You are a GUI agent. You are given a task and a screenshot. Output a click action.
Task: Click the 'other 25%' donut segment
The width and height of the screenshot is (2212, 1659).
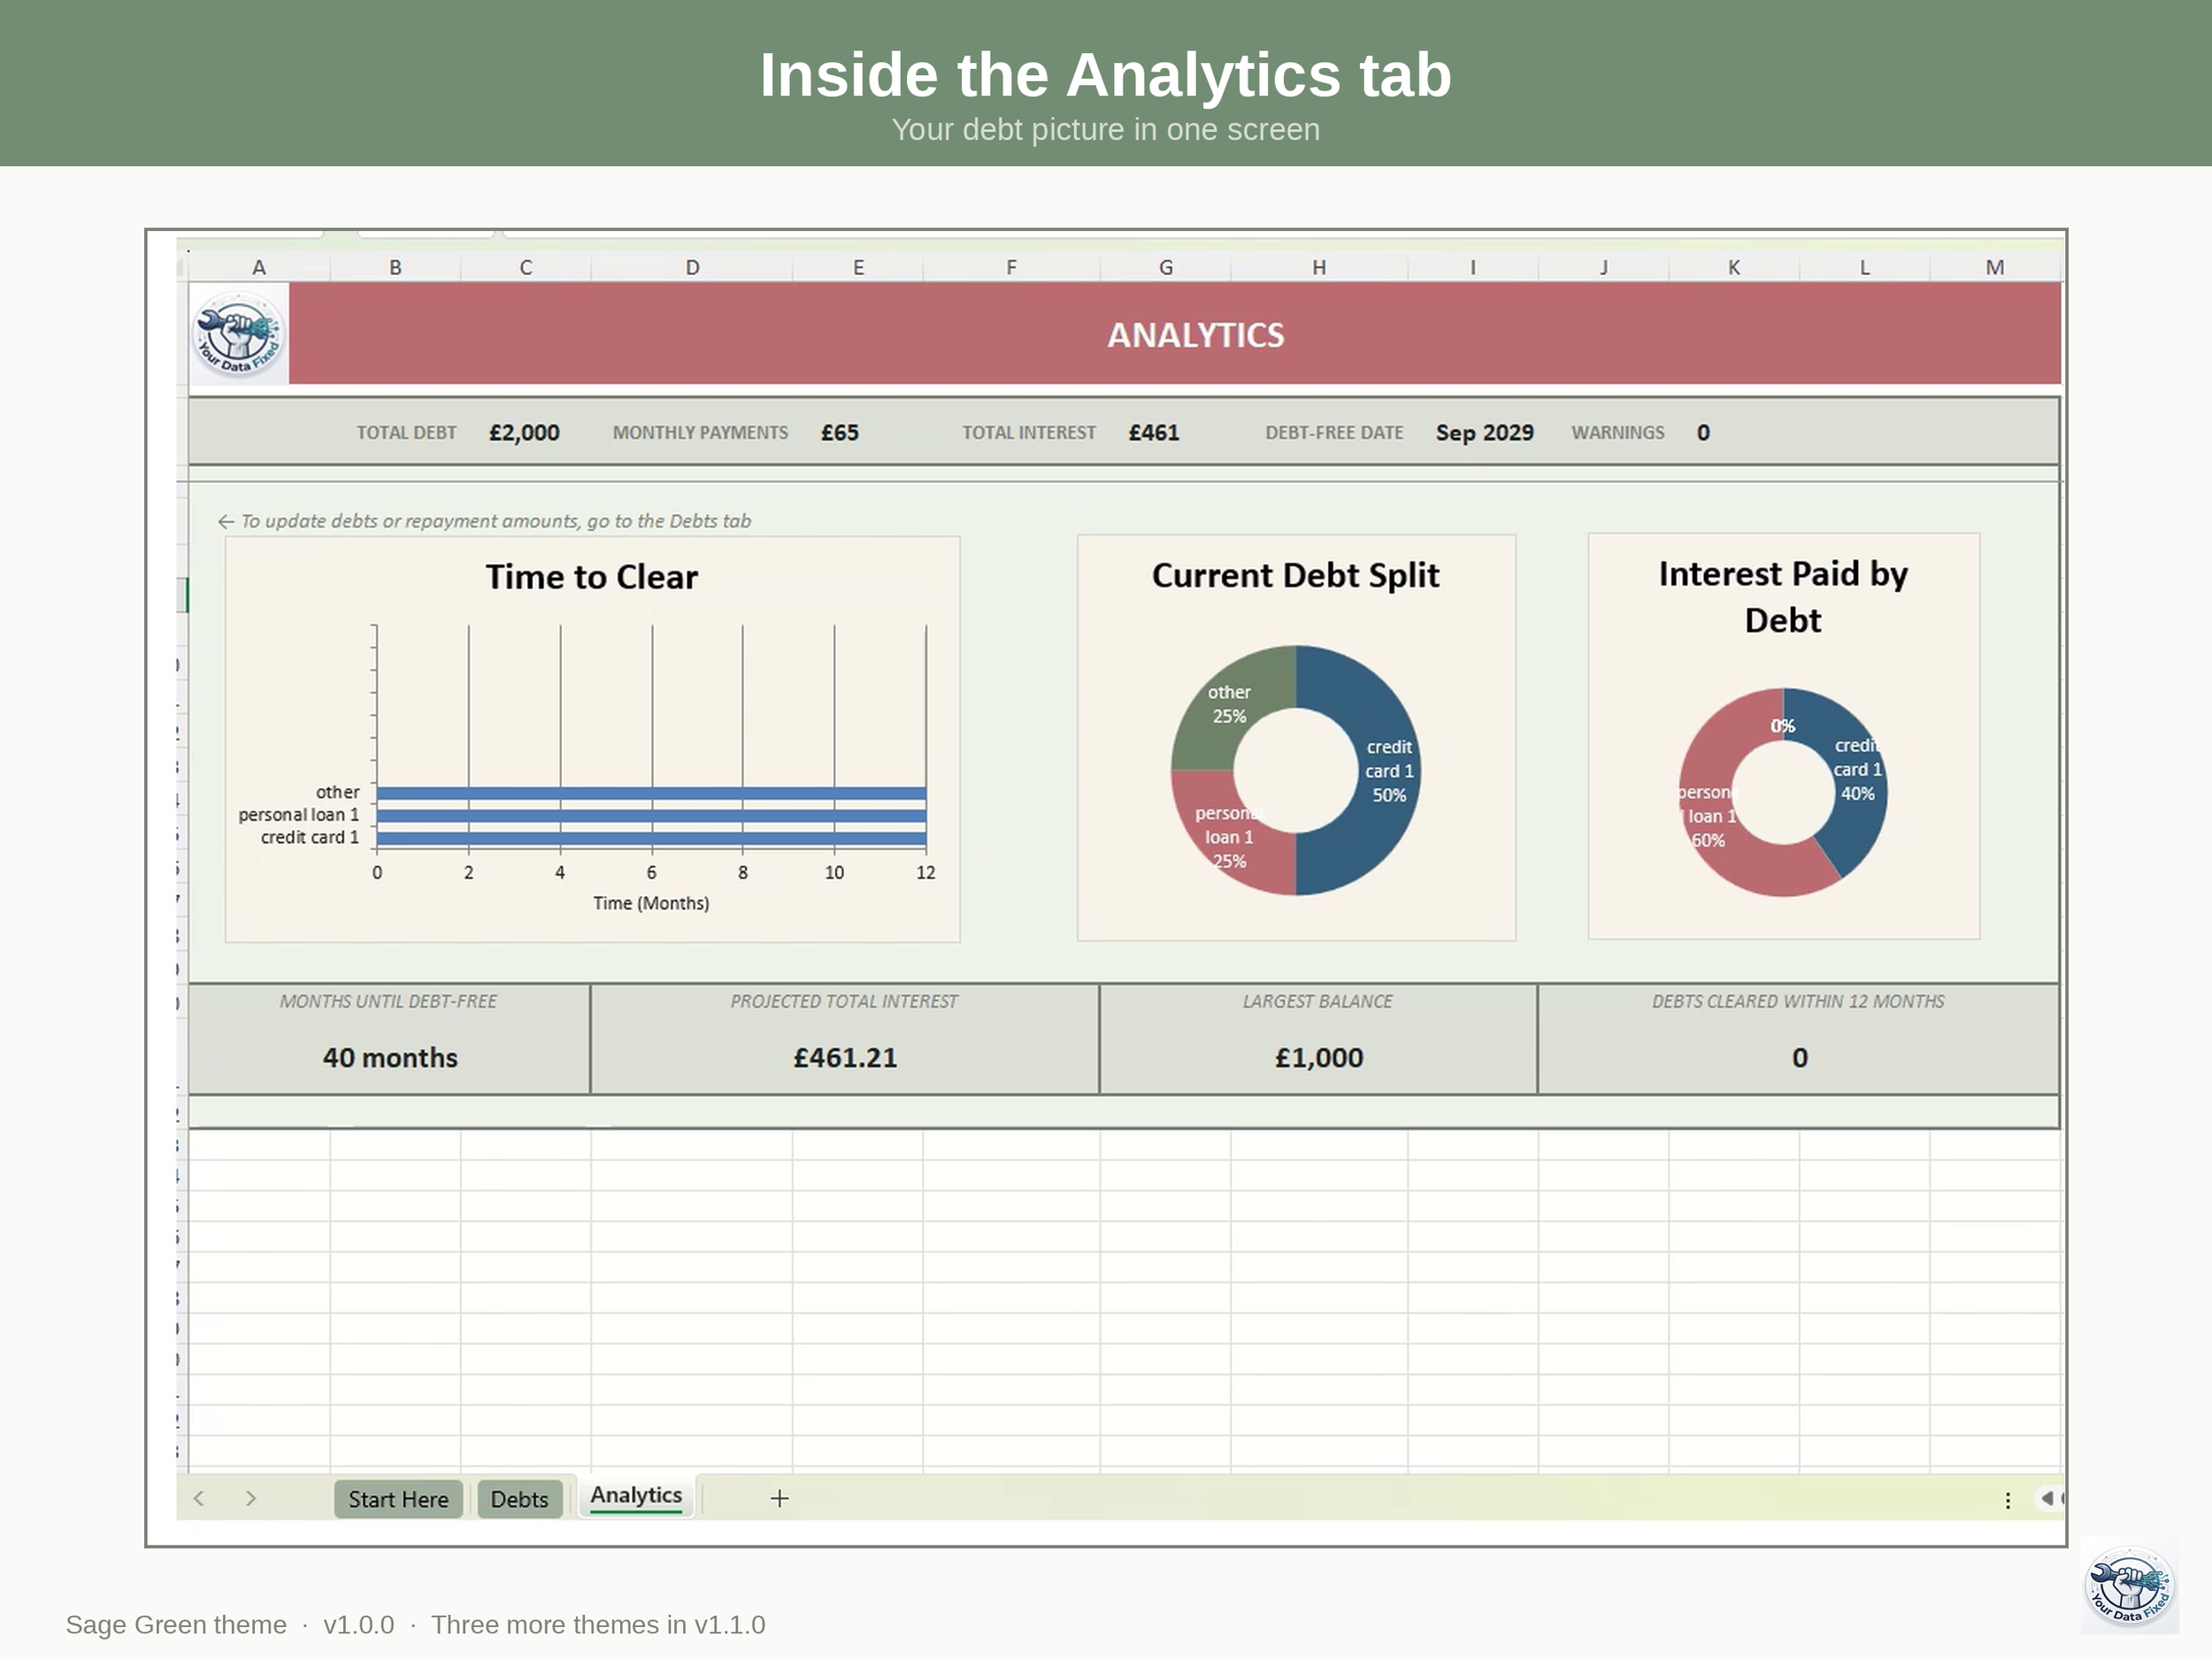click(x=1229, y=704)
